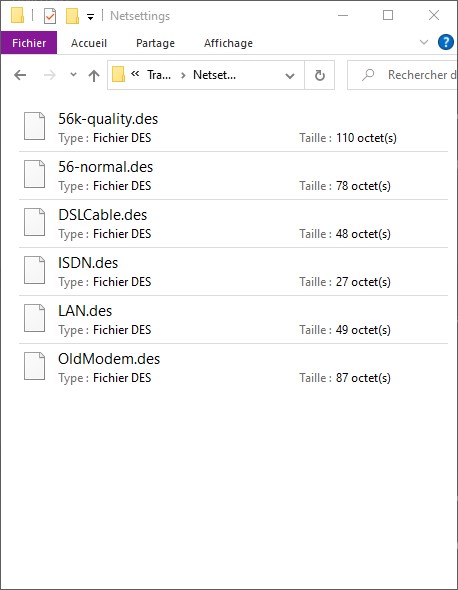
Task: Select the 56k-quality.des file icon
Action: (x=35, y=126)
